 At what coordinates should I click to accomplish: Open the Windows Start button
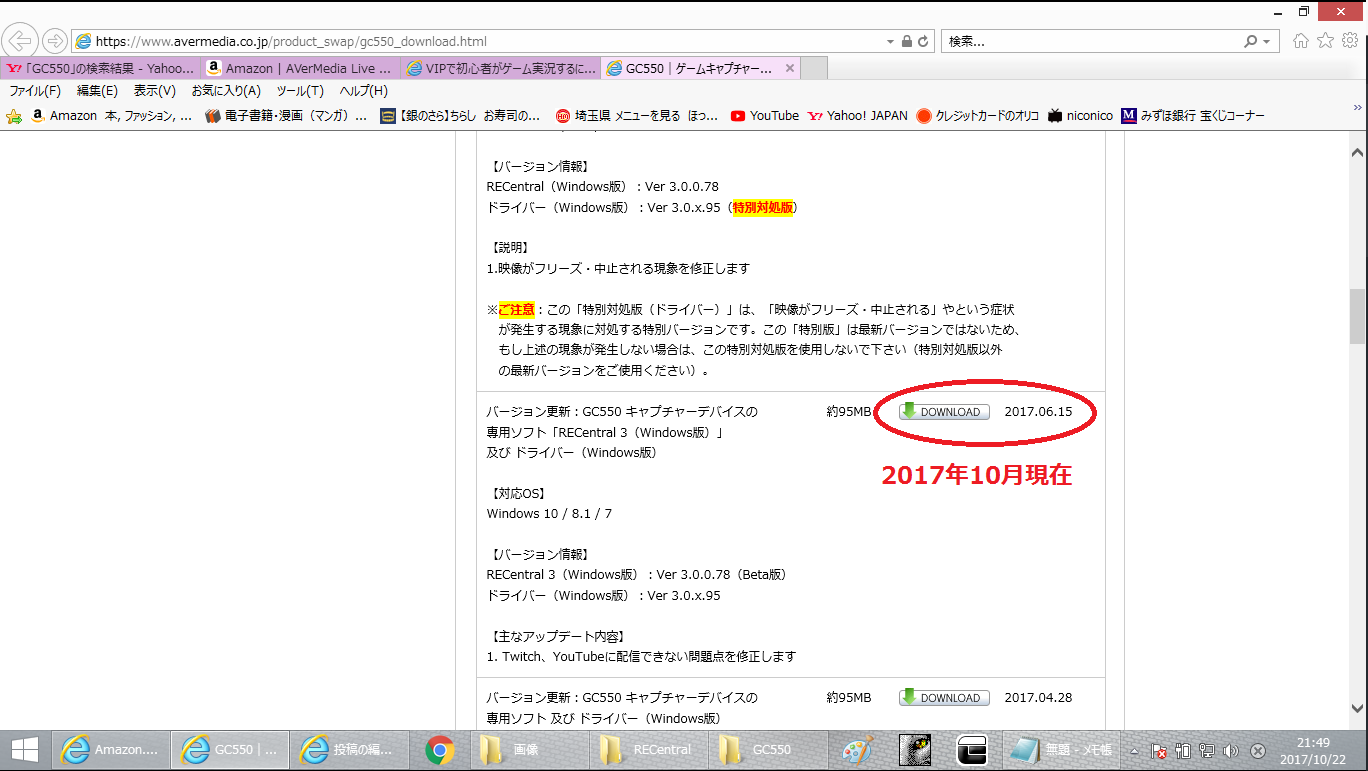coord(25,750)
